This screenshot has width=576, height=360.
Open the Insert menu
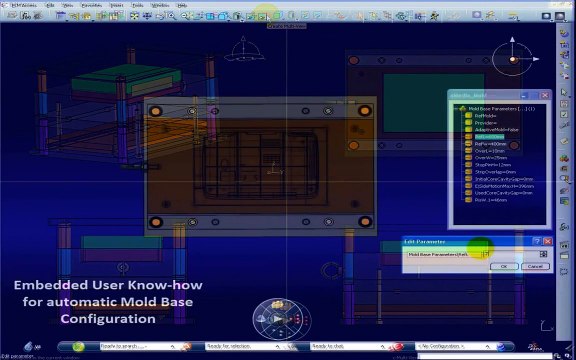point(116,6)
